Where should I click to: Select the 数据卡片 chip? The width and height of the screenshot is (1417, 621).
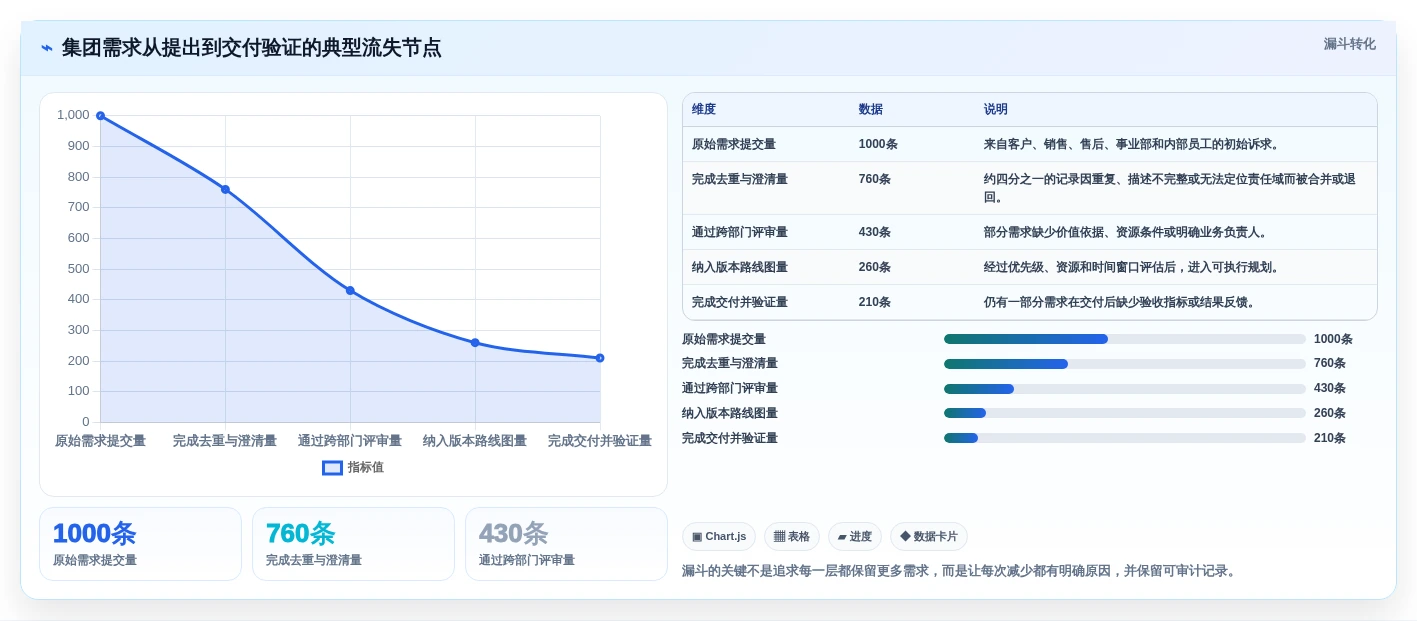[929, 536]
